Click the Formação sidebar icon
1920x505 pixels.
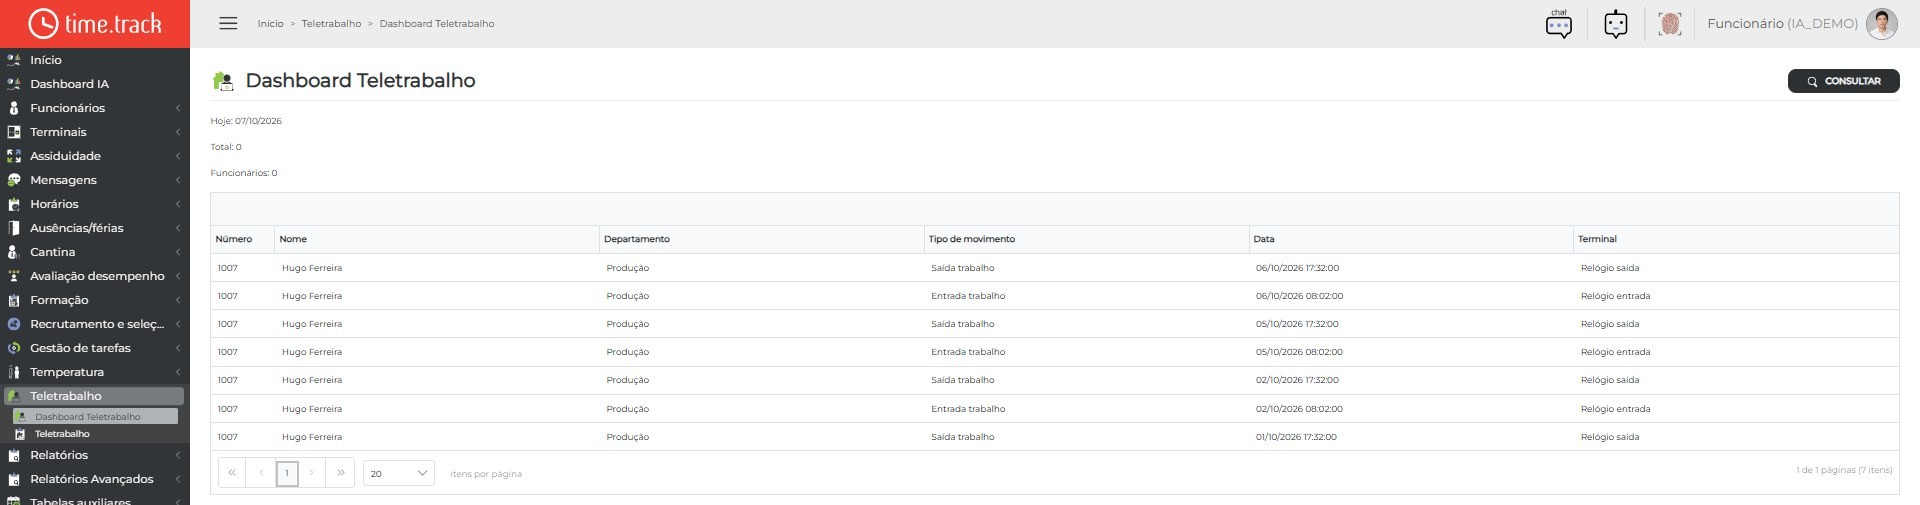pos(14,300)
